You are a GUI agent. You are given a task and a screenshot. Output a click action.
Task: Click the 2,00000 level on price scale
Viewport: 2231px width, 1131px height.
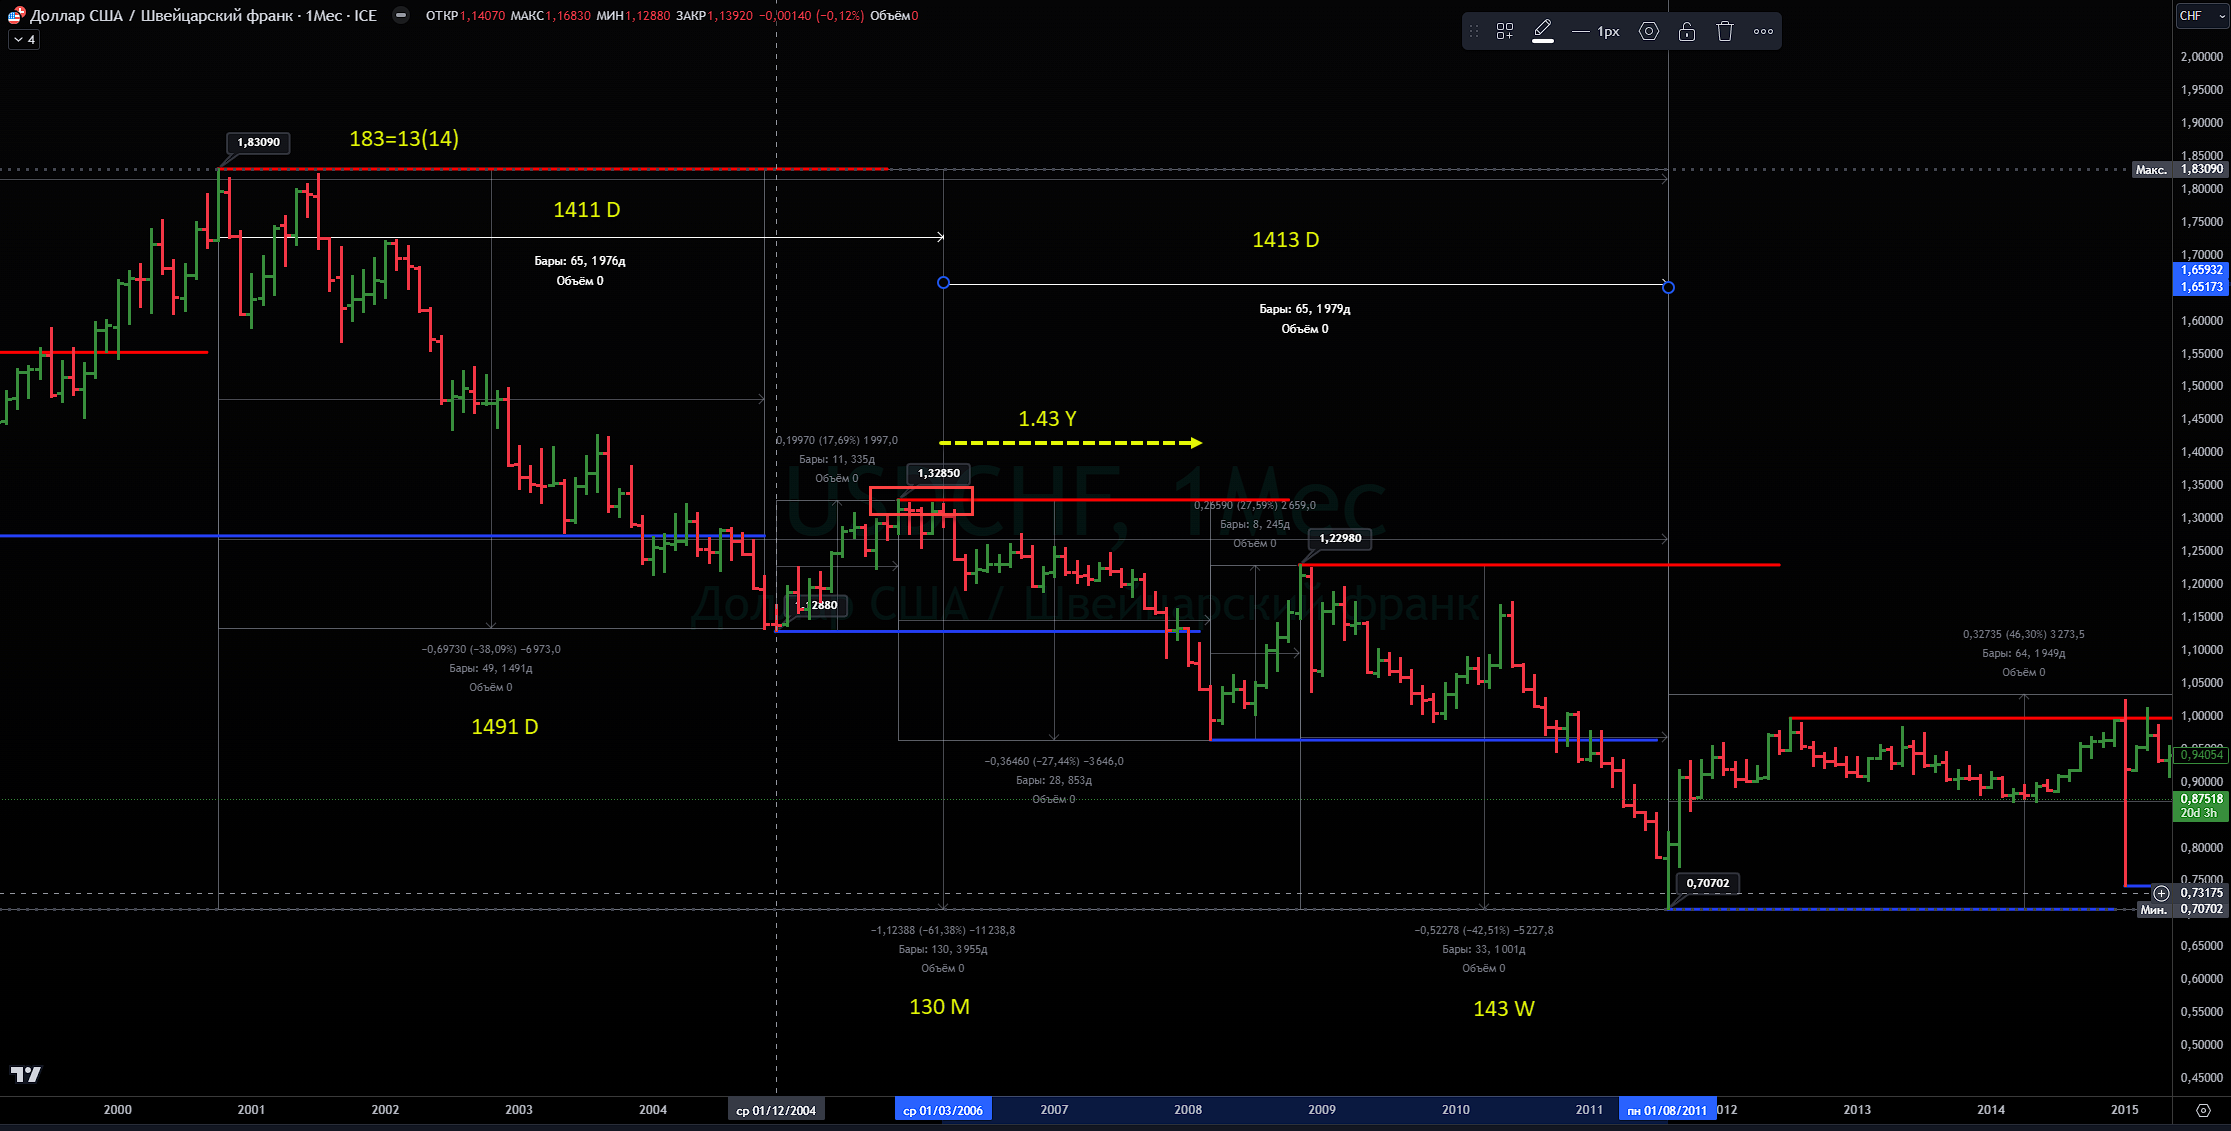(x=2201, y=57)
